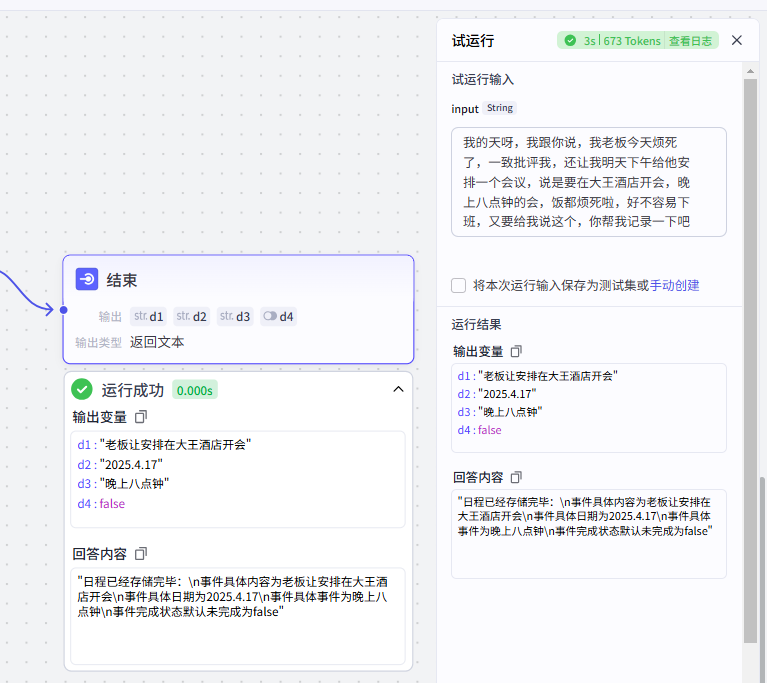Copy answer content in the node result card
Screen dimensions: 767x683
(141, 553)
